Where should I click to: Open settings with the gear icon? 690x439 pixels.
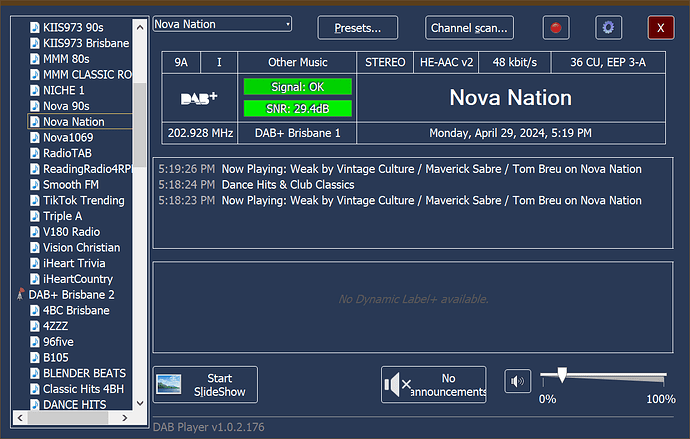[x=609, y=28]
